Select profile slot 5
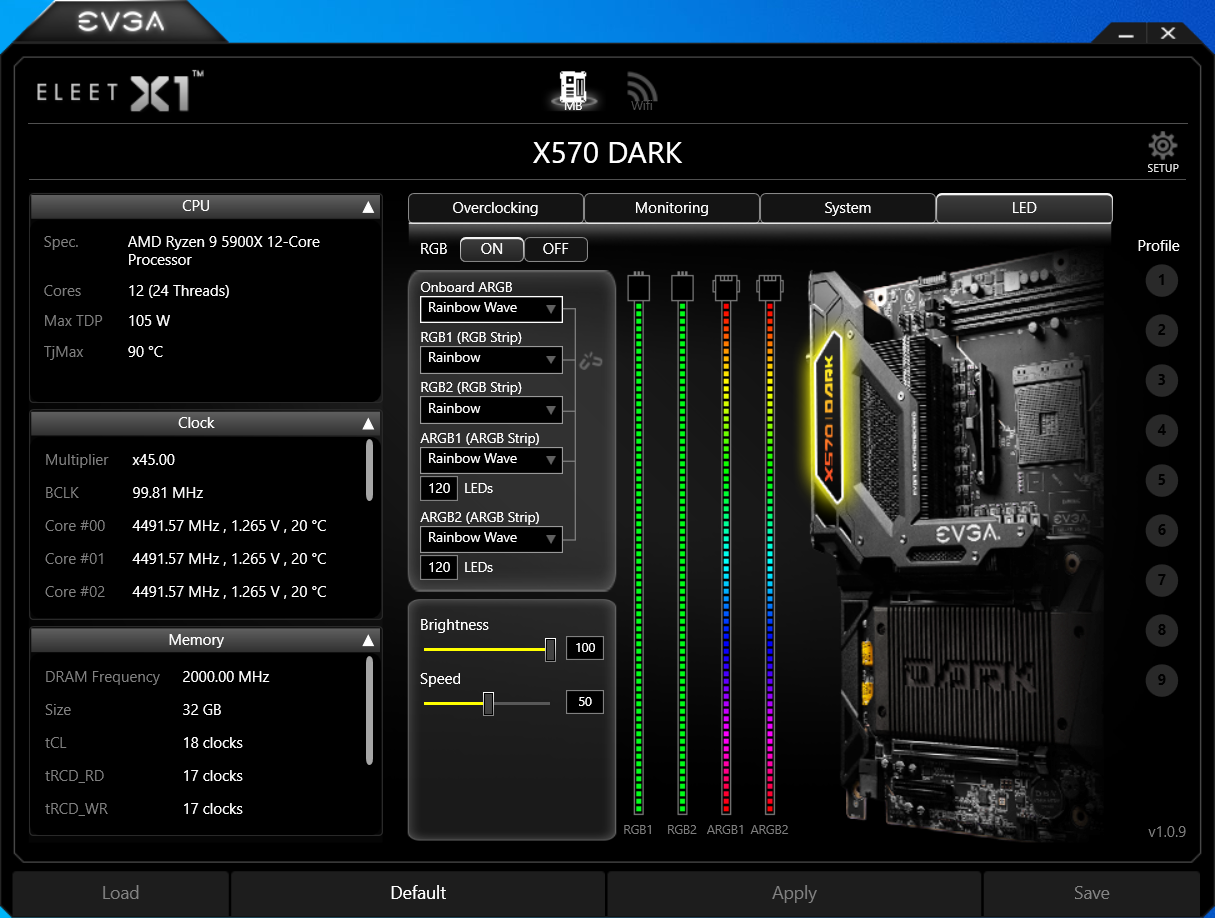Image resolution: width=1215 pixels, height=918 pixels. click(1161, 480)
